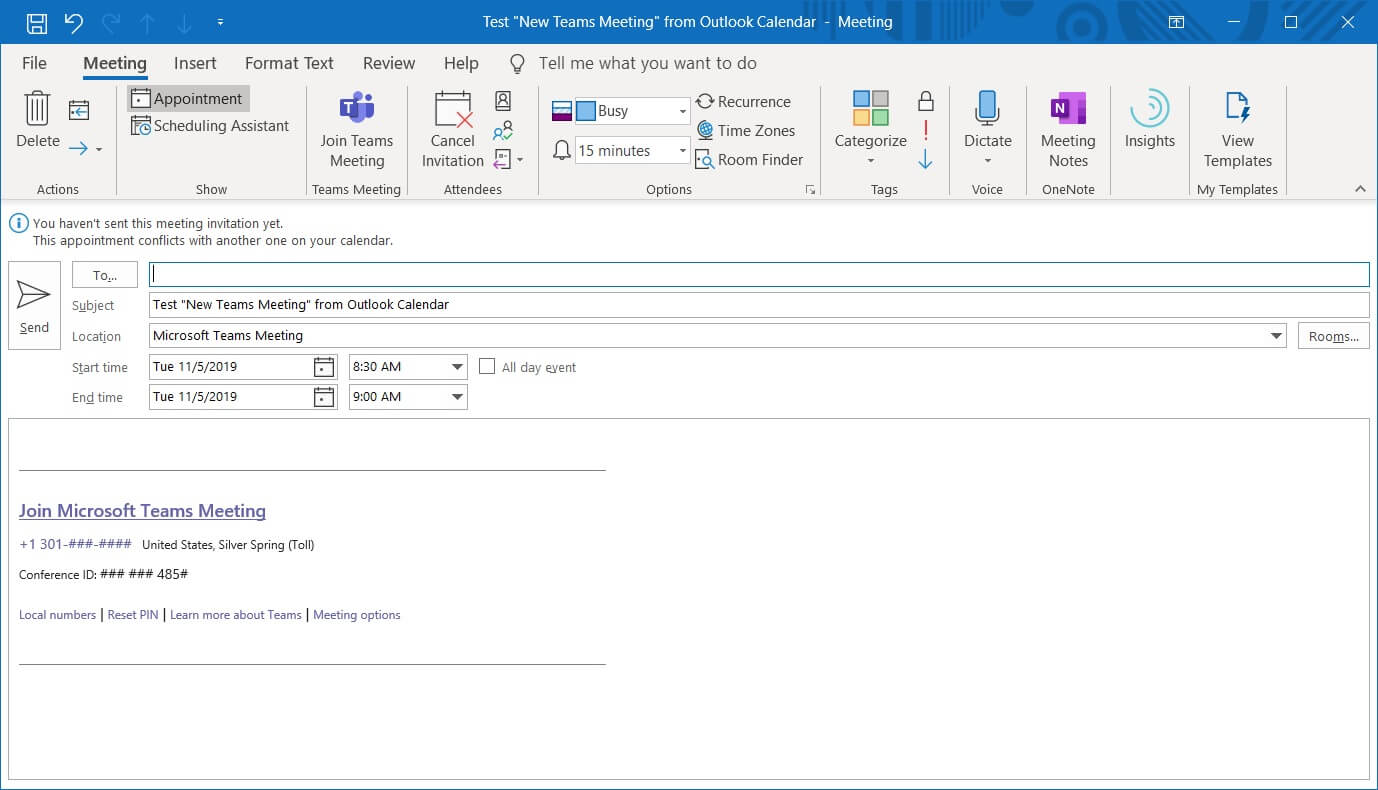Click the Reminder bell icon
Image resolution: width=1378 pixels, height=790 pixels.
point(562,151)
